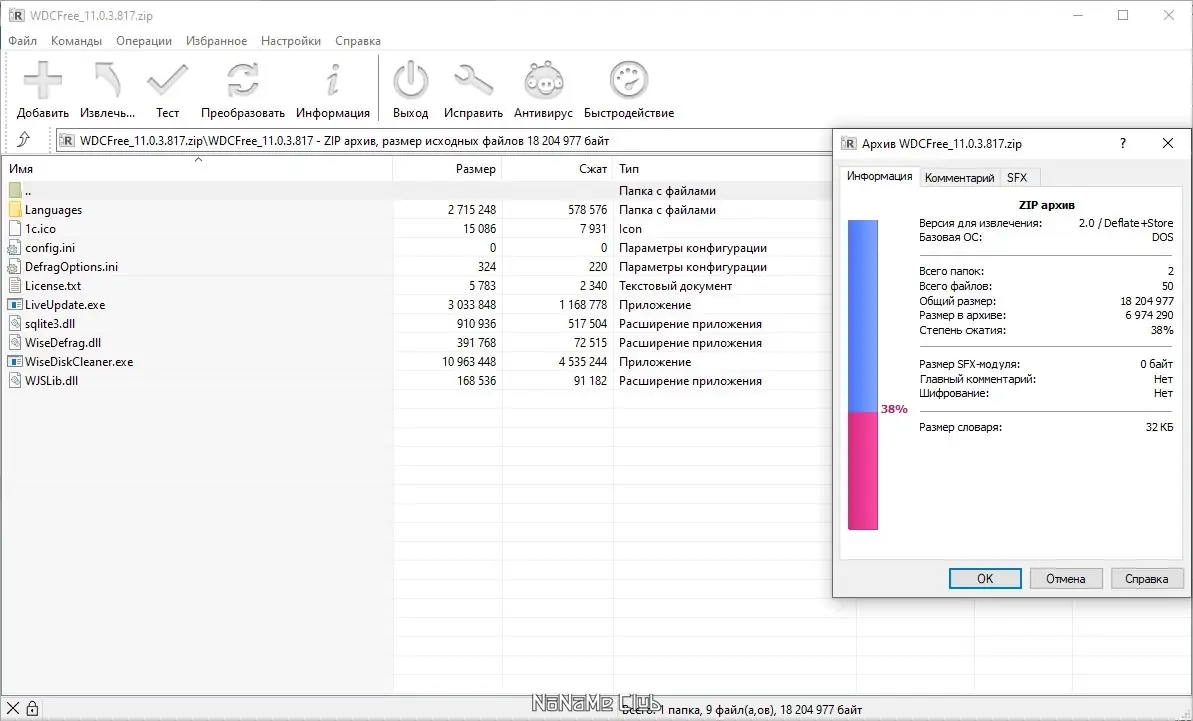The height and width of the screenshot is (721, 1193).
Task: Switch to the Комментарий tab
Action: point(959,177)
